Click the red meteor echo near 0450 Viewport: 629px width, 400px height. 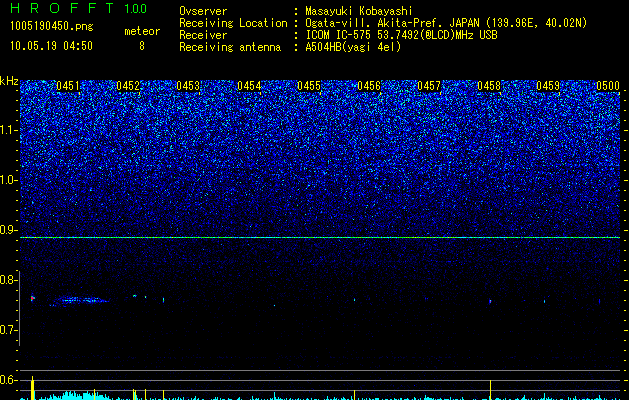click(x=33, y=298)
